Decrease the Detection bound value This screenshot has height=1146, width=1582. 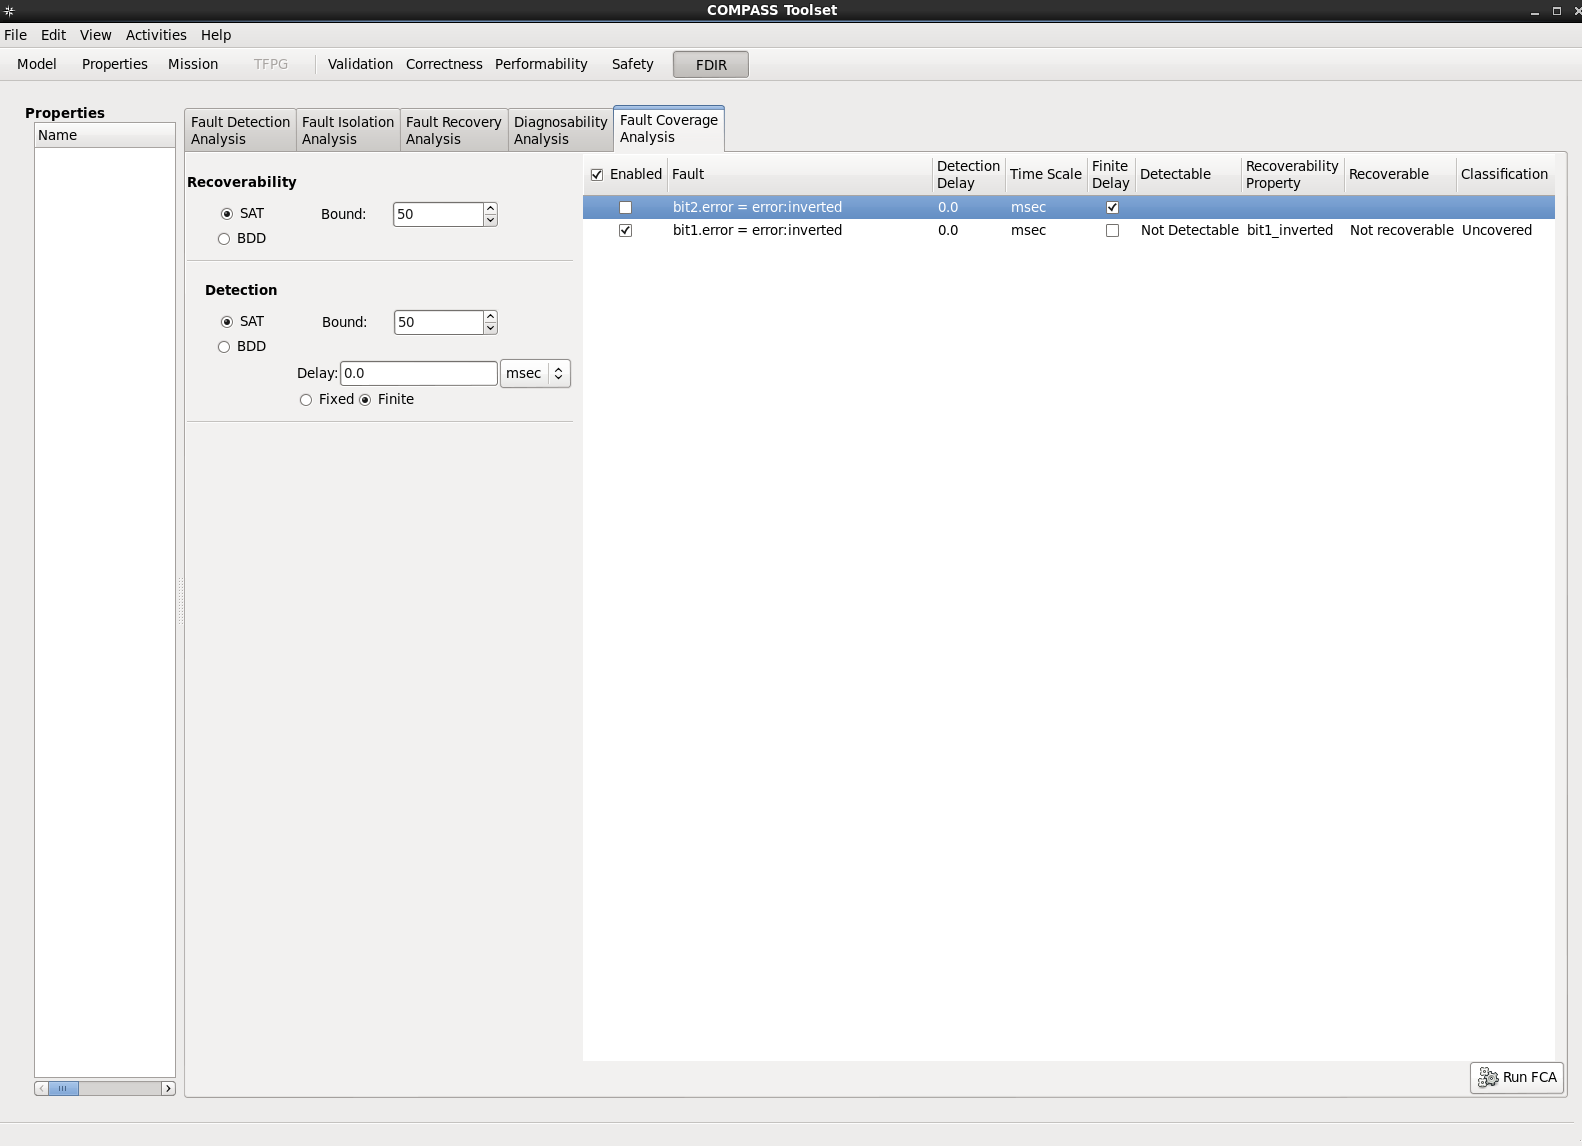point(490,328)
